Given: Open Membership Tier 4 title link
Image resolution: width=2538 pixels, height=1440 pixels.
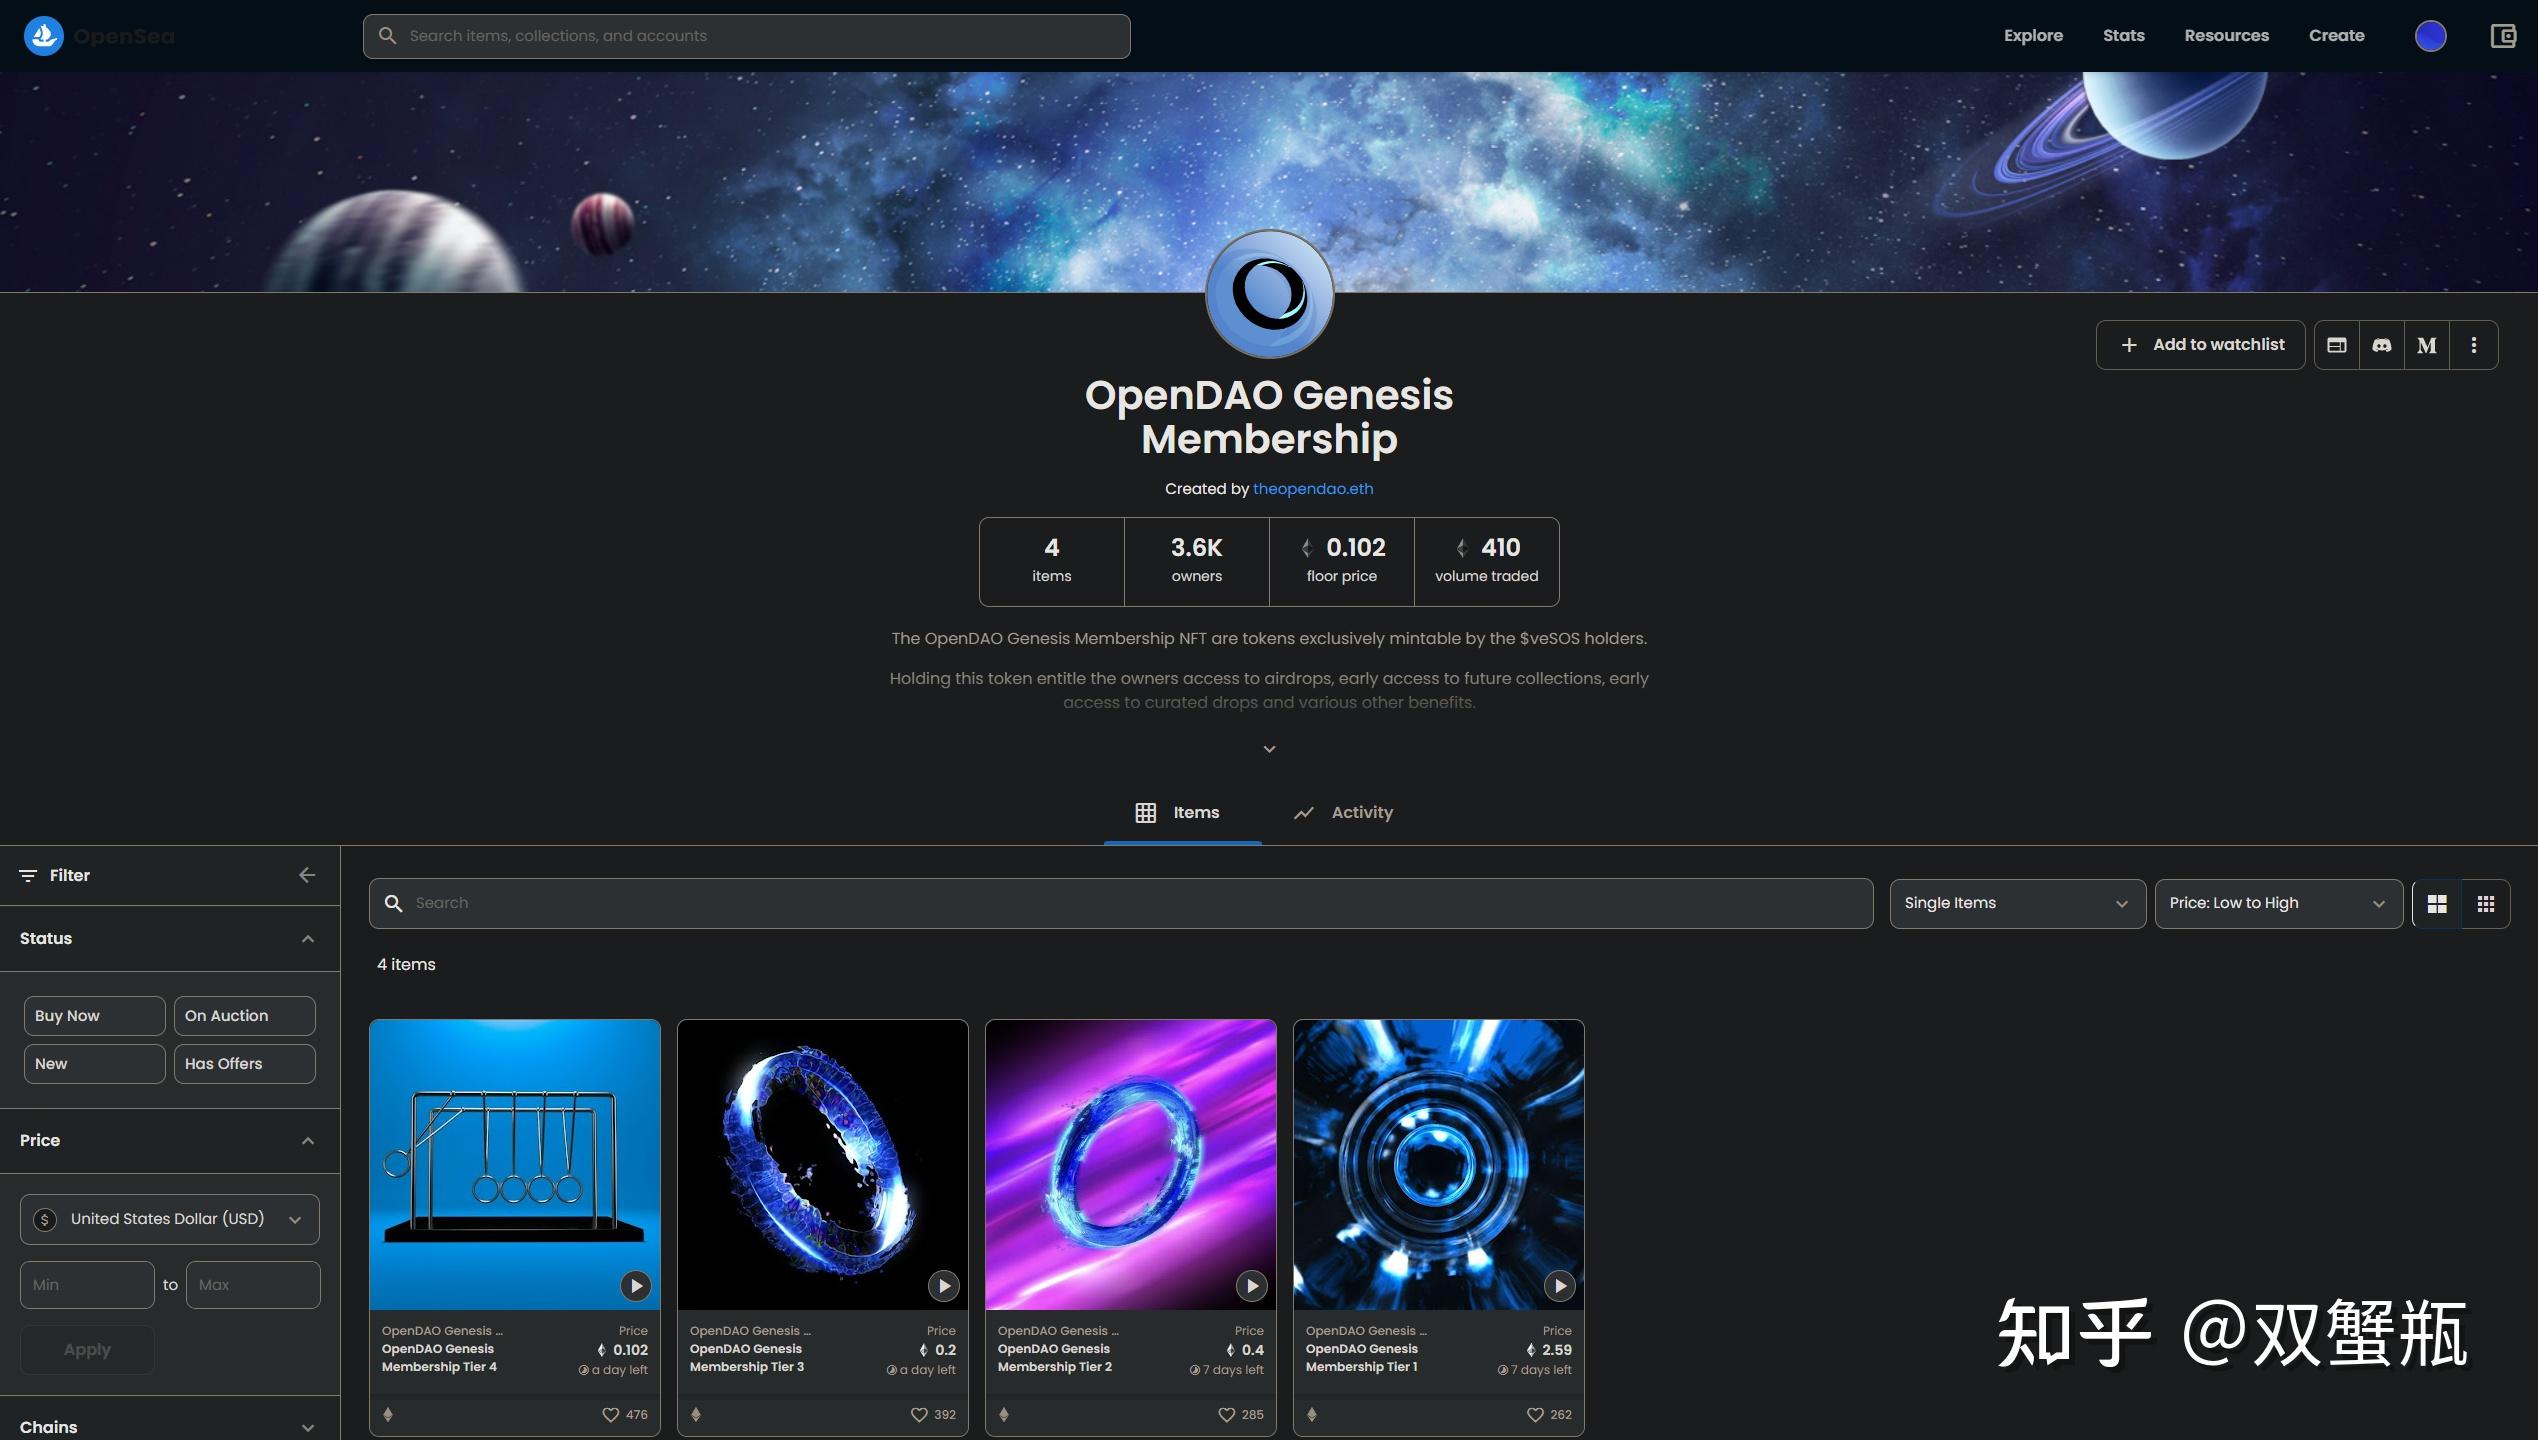Looking at the screenshot, I should click(439, 1358).
